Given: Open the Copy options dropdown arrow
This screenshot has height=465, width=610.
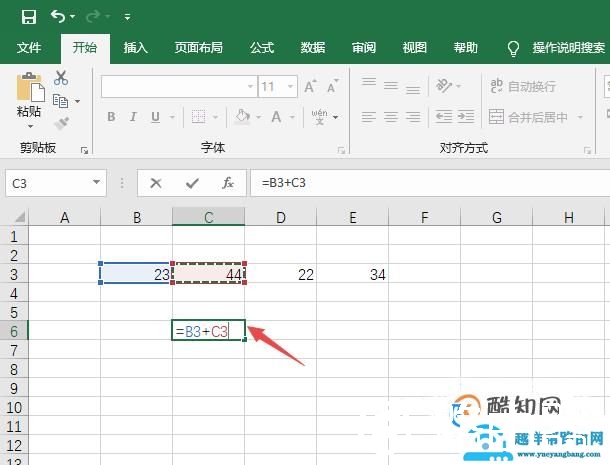Looking at the screenshot, I should pos(77,101).
